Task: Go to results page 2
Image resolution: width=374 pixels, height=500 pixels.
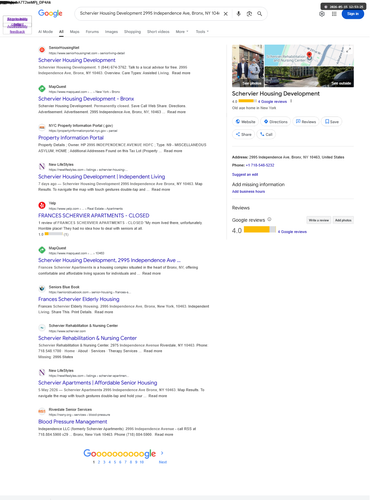Action: coord(99,462)
